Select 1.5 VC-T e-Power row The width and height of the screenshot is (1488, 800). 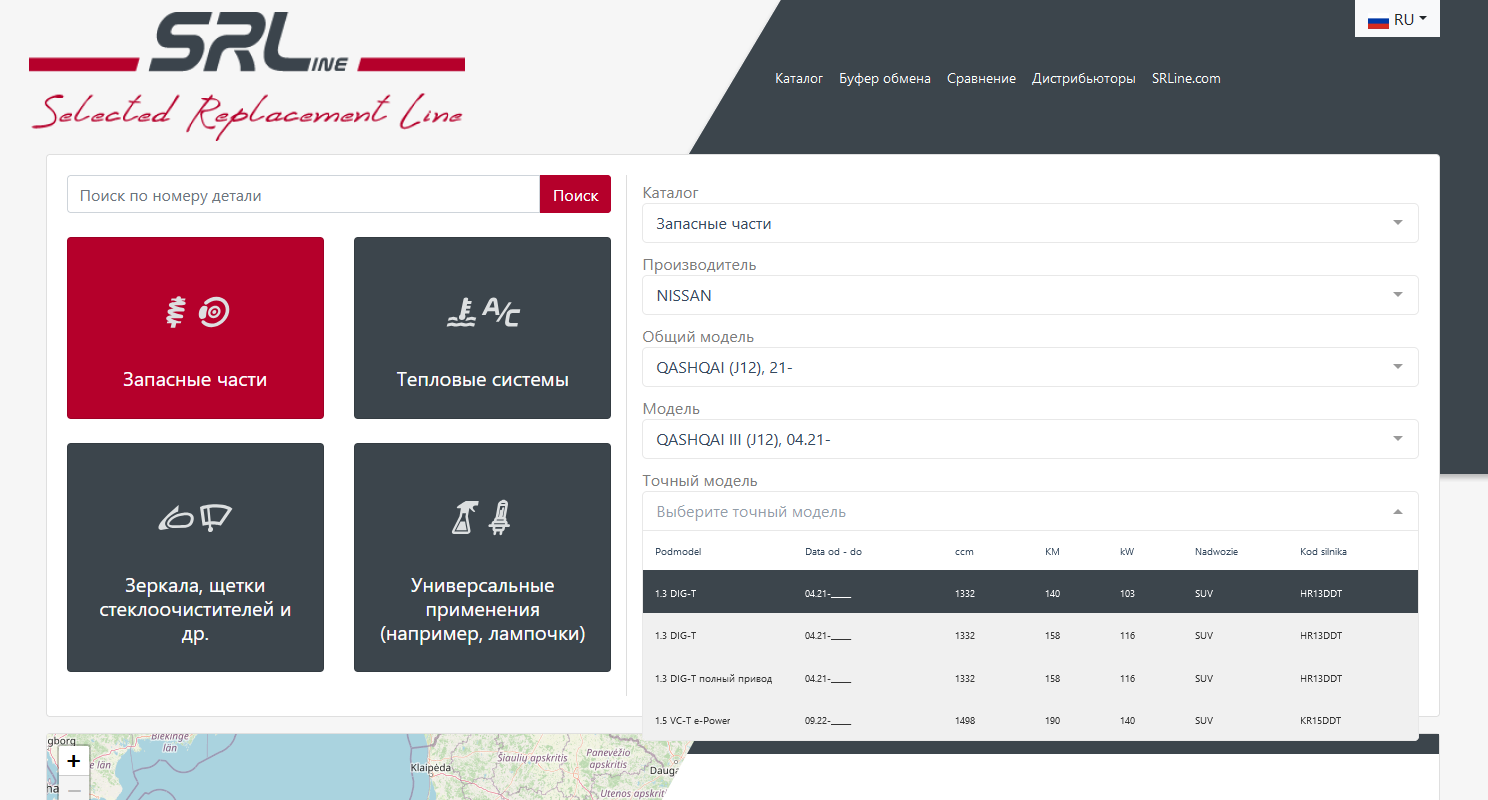[1030, 719]
